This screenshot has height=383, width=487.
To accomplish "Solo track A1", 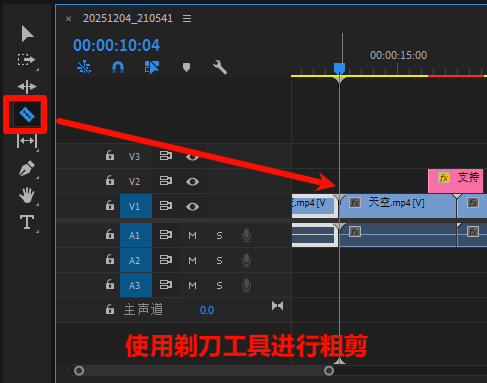I will tap(219, 236).
